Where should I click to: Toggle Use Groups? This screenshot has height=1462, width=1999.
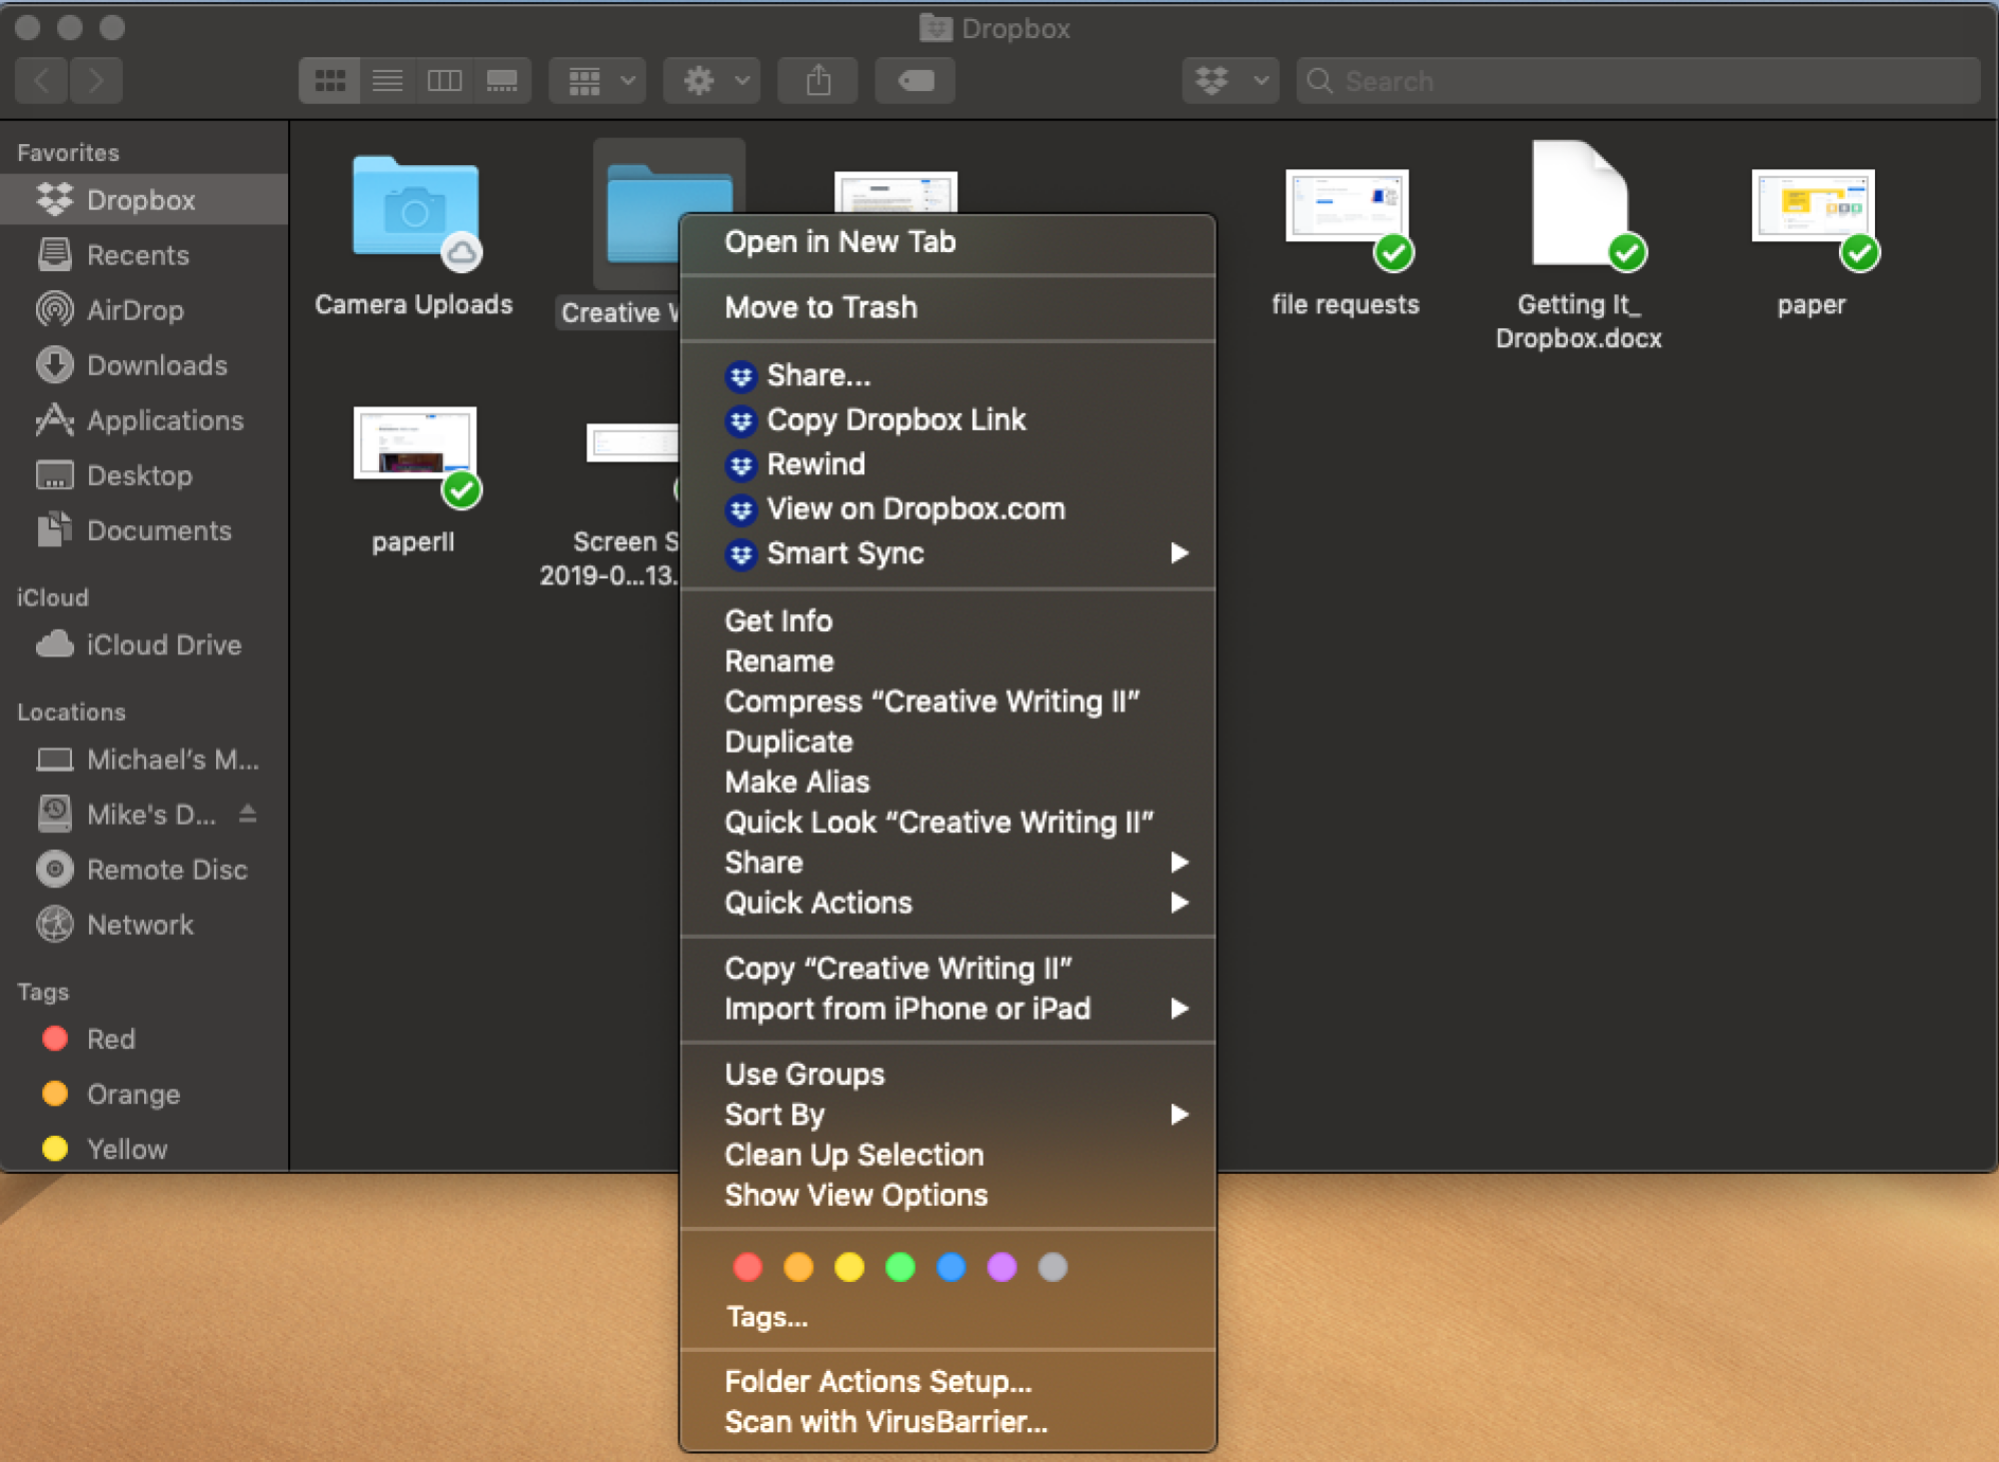point(948,1074)
